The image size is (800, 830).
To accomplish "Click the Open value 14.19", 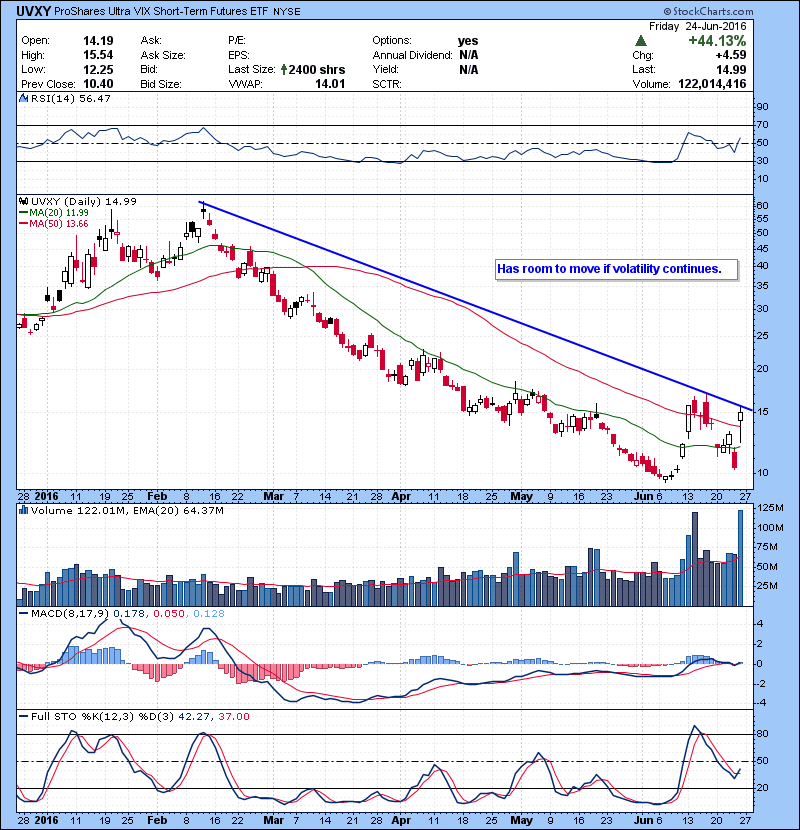I will [98, 41].
